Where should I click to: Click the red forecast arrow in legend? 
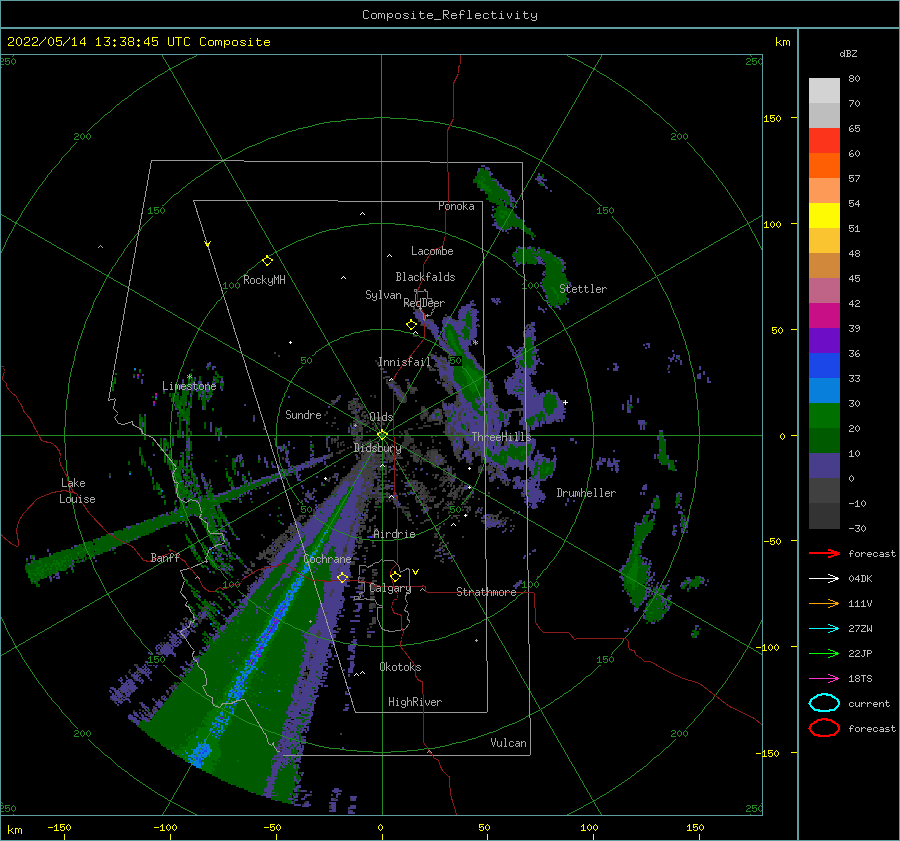point(824,553)
